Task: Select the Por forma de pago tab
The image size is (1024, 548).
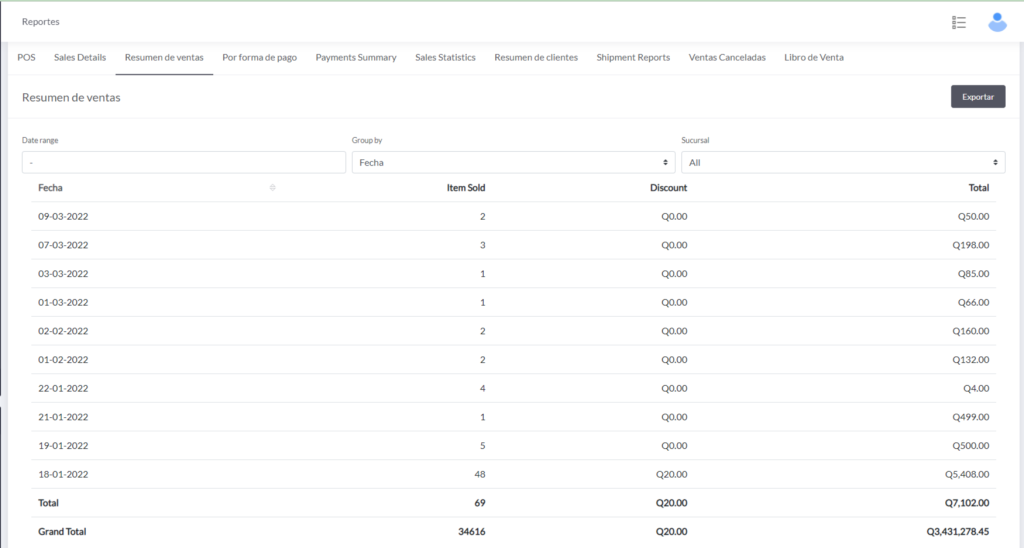Action: click(x=259, y=58)
